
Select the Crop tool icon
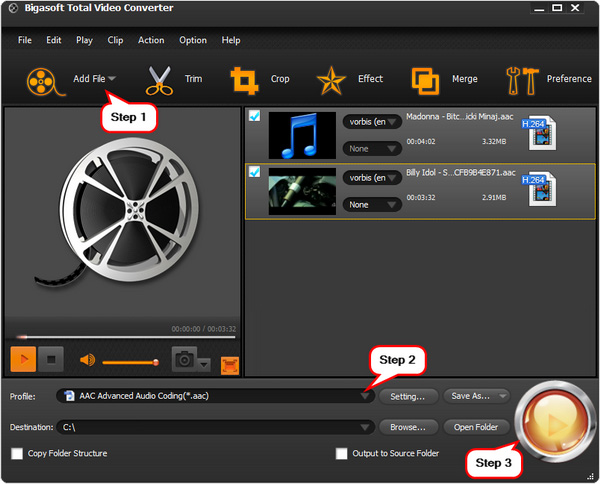(245, 81)
